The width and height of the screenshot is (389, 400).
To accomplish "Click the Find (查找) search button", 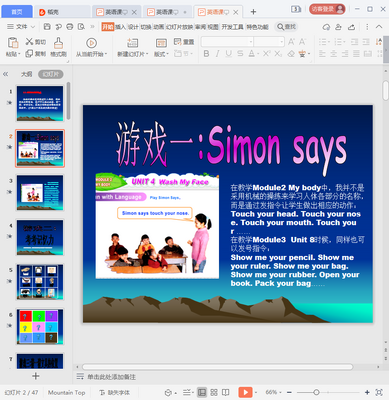I will 286,27.
